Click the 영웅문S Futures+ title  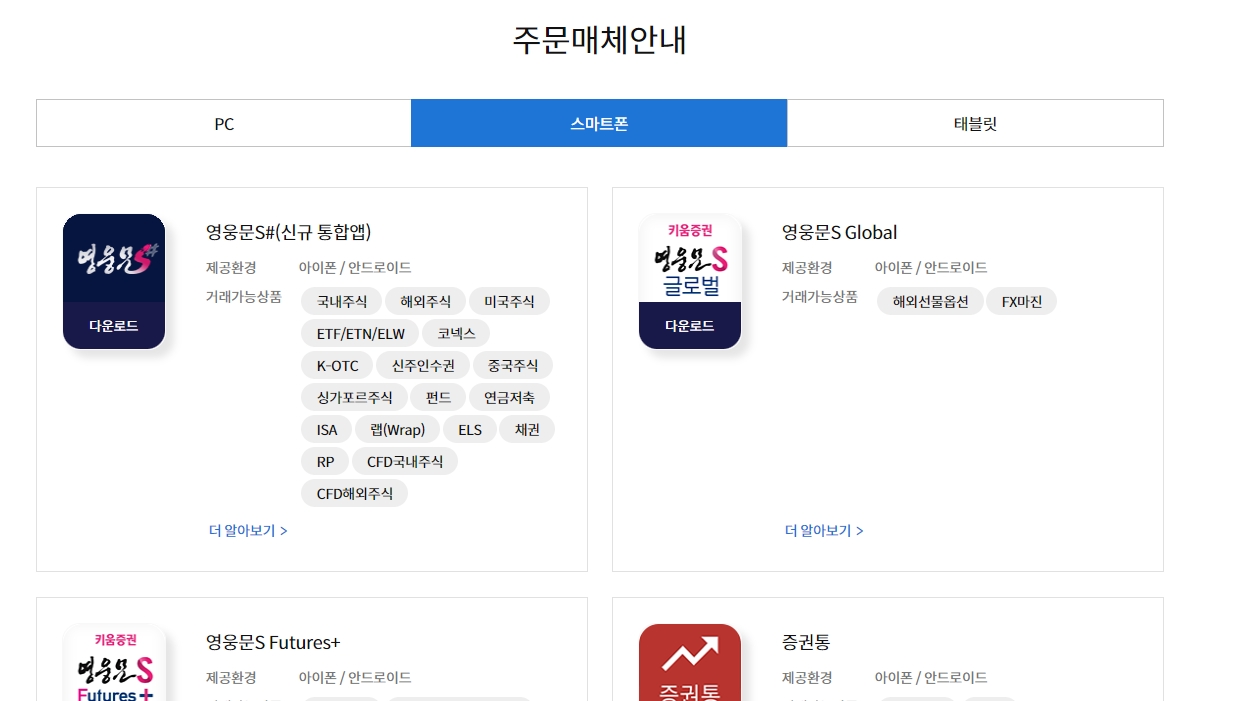coord(273,642)
